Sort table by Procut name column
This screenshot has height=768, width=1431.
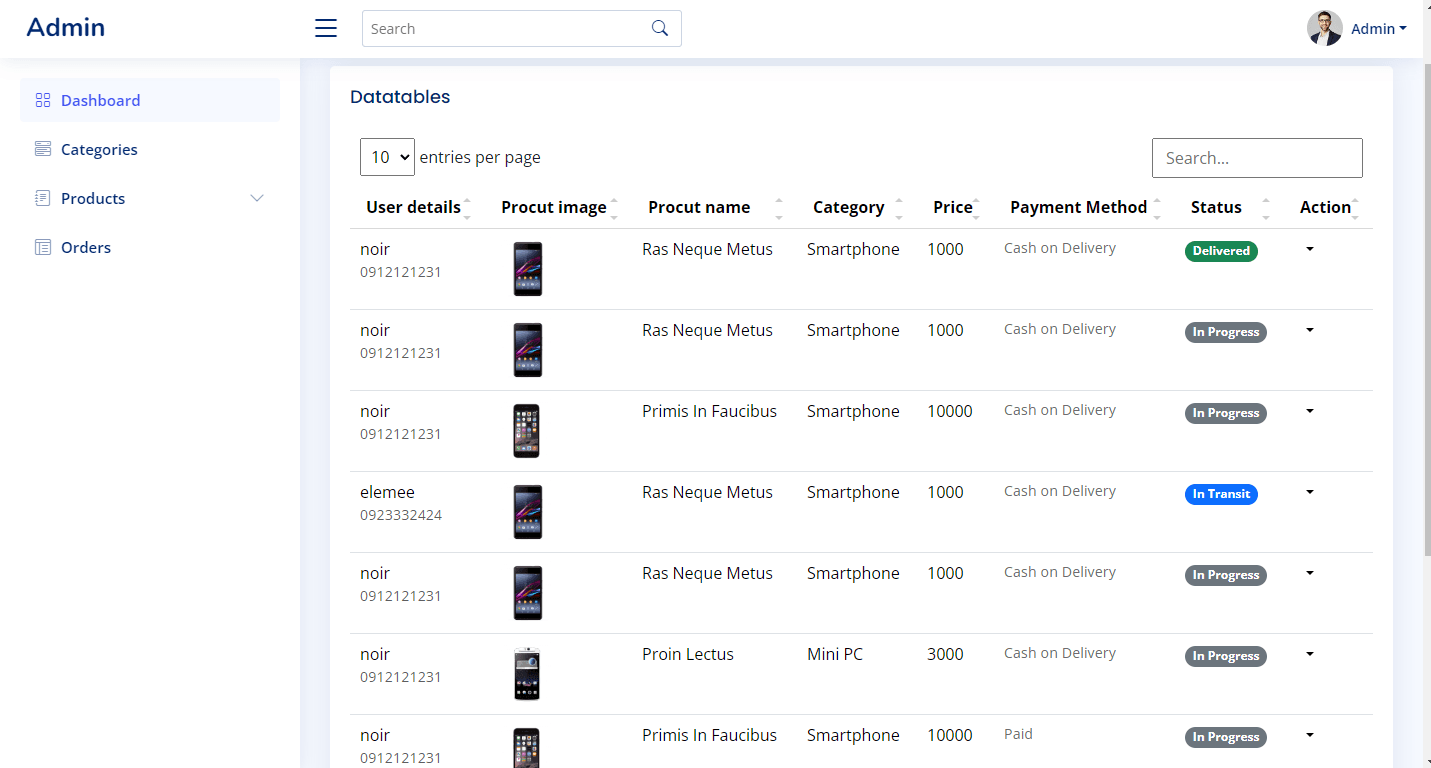coord(714,207)
